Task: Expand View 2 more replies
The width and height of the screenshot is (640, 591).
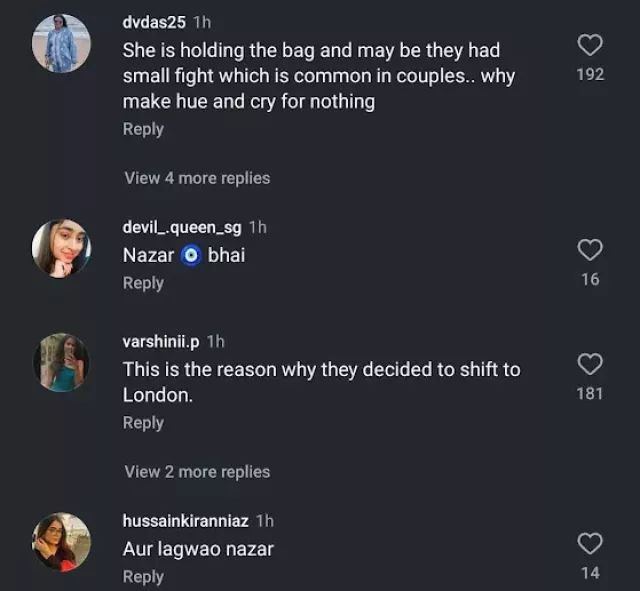Action: click(197, 472)
